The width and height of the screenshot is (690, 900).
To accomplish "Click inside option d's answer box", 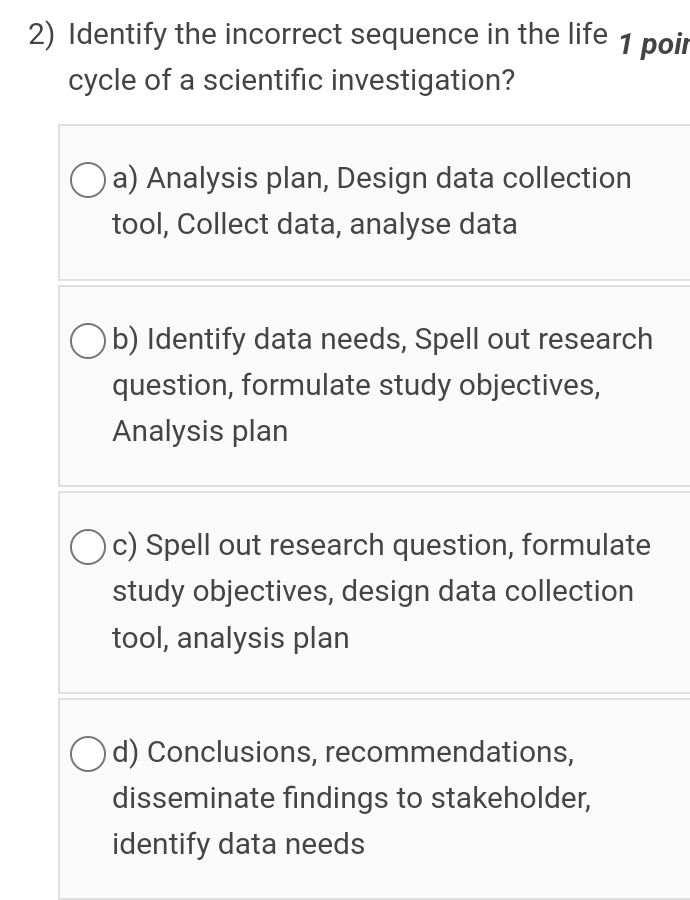I will [x=375, y=798].
